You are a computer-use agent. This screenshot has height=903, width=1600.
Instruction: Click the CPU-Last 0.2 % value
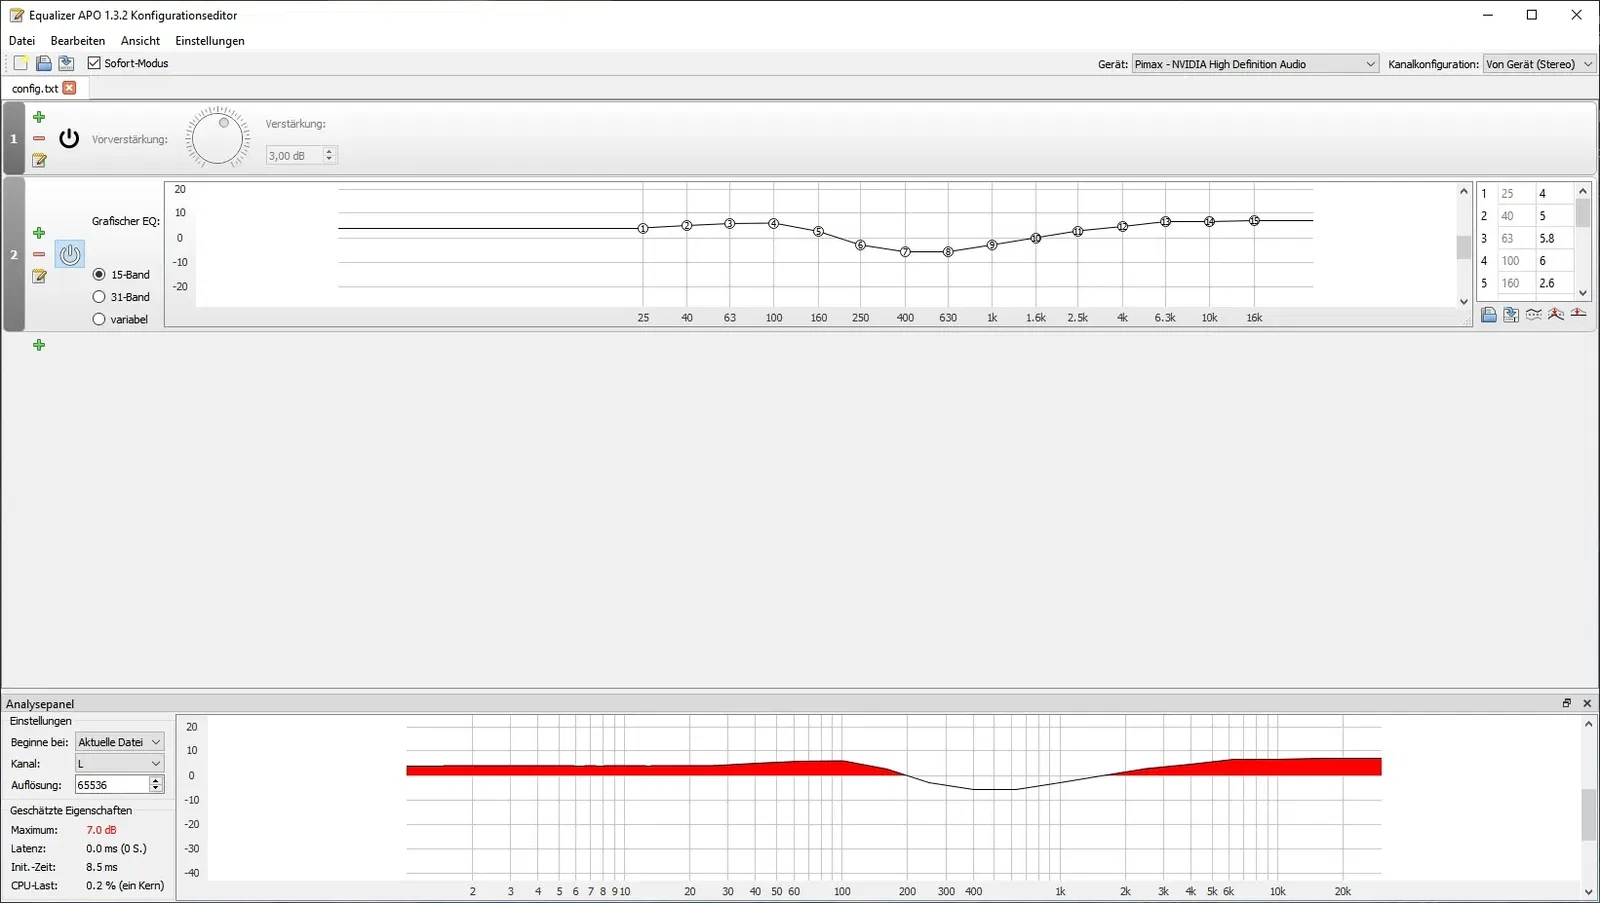point(125,885)
